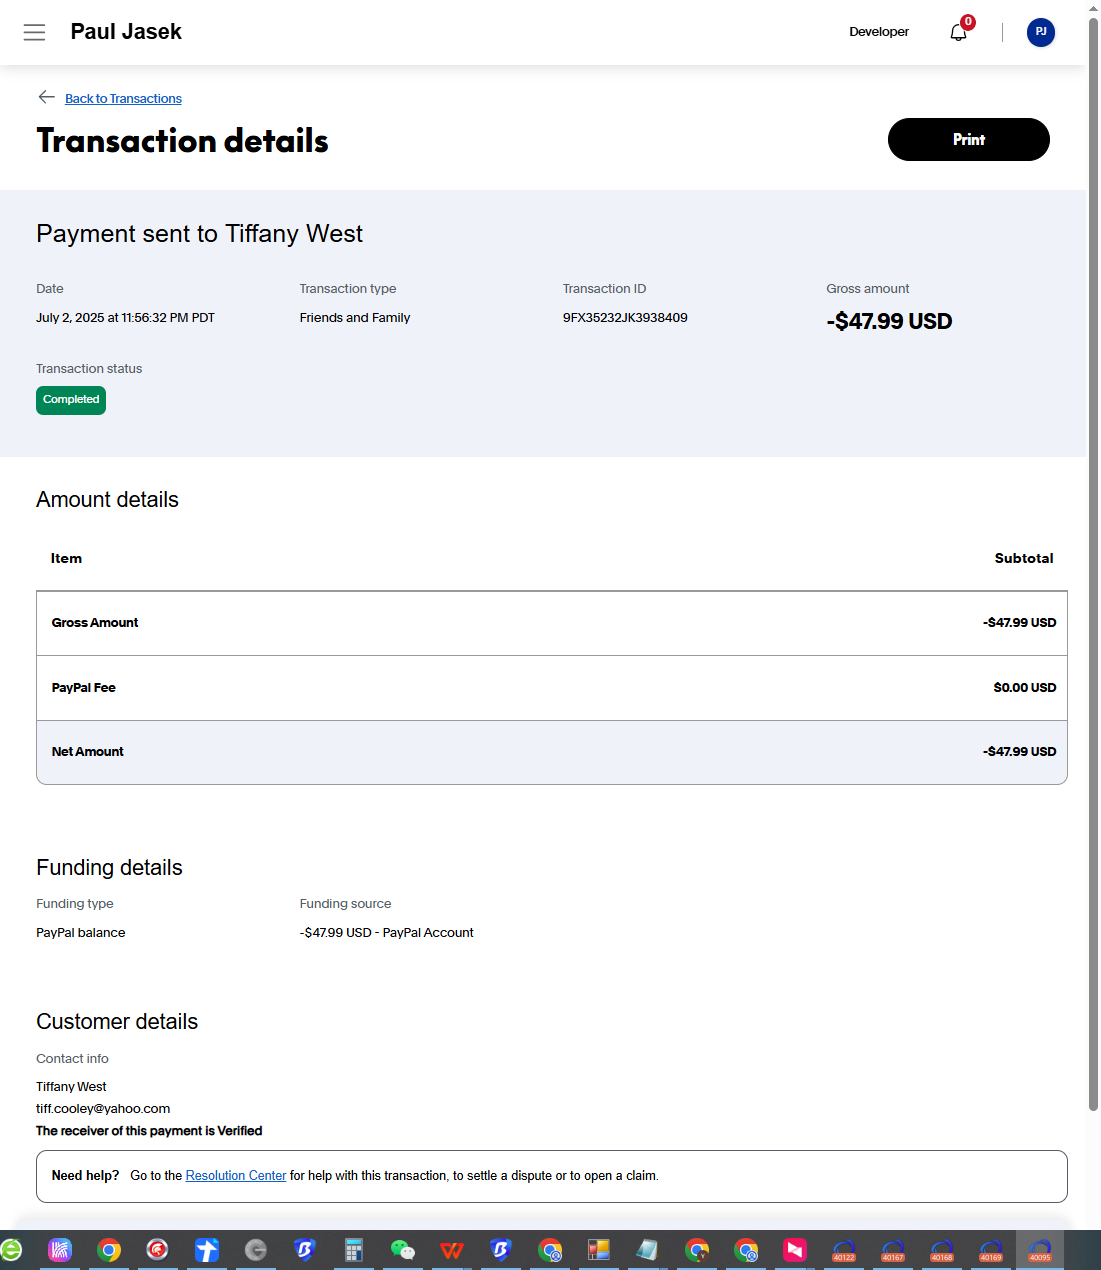The image size is (1101, 1270).
Task: Go back to Transactions
Action: tap(123, 99)
